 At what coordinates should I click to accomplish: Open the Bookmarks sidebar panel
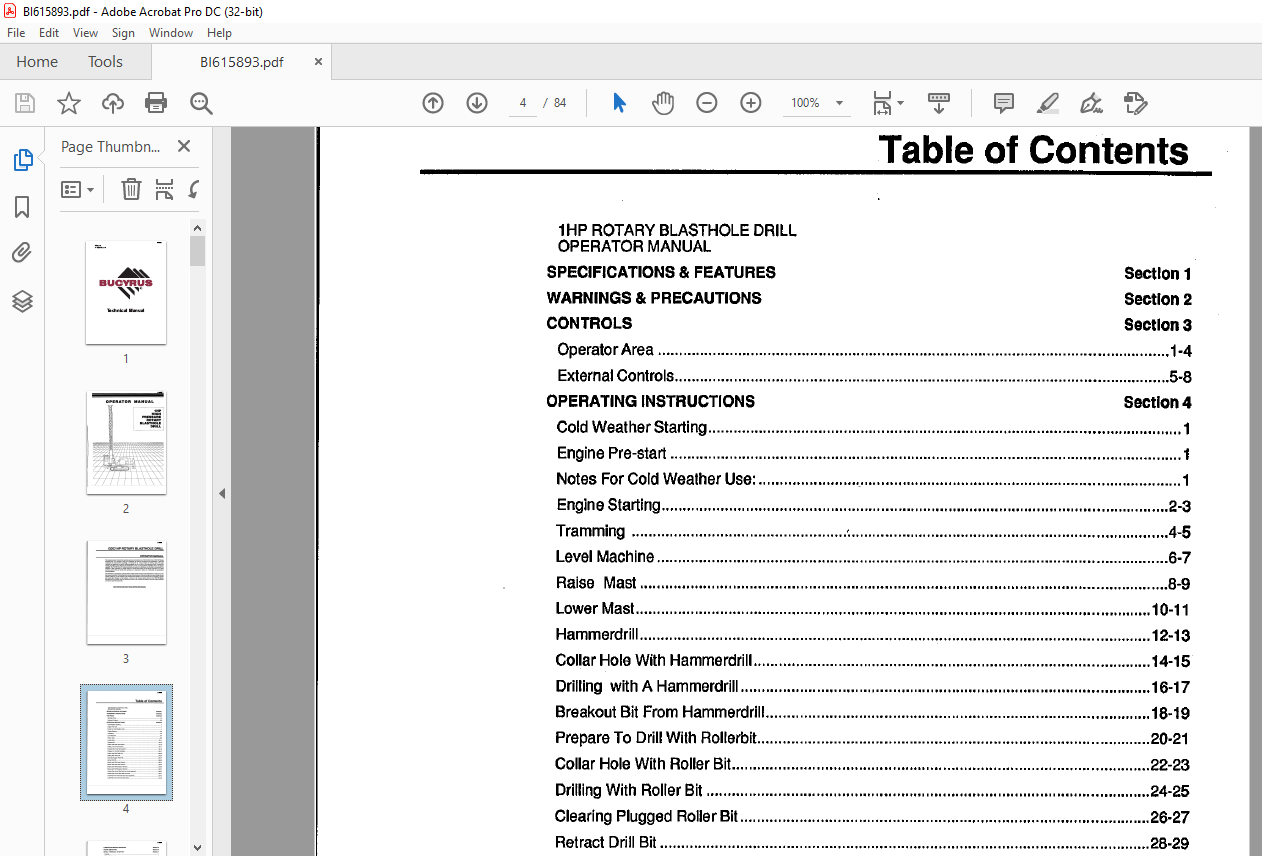pyautogui.click(x=22, y=207)
